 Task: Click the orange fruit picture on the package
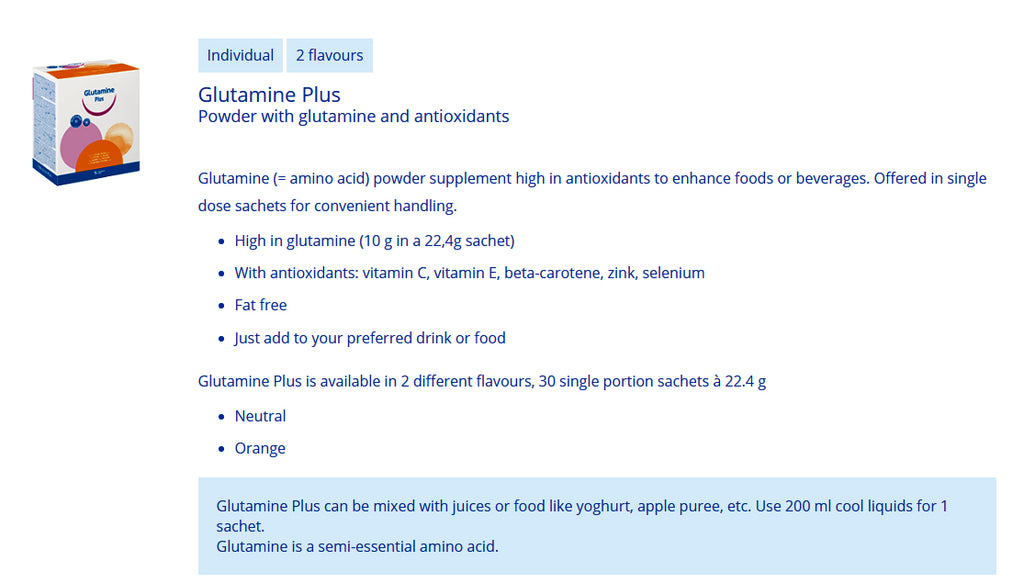(x=118, y=135)
